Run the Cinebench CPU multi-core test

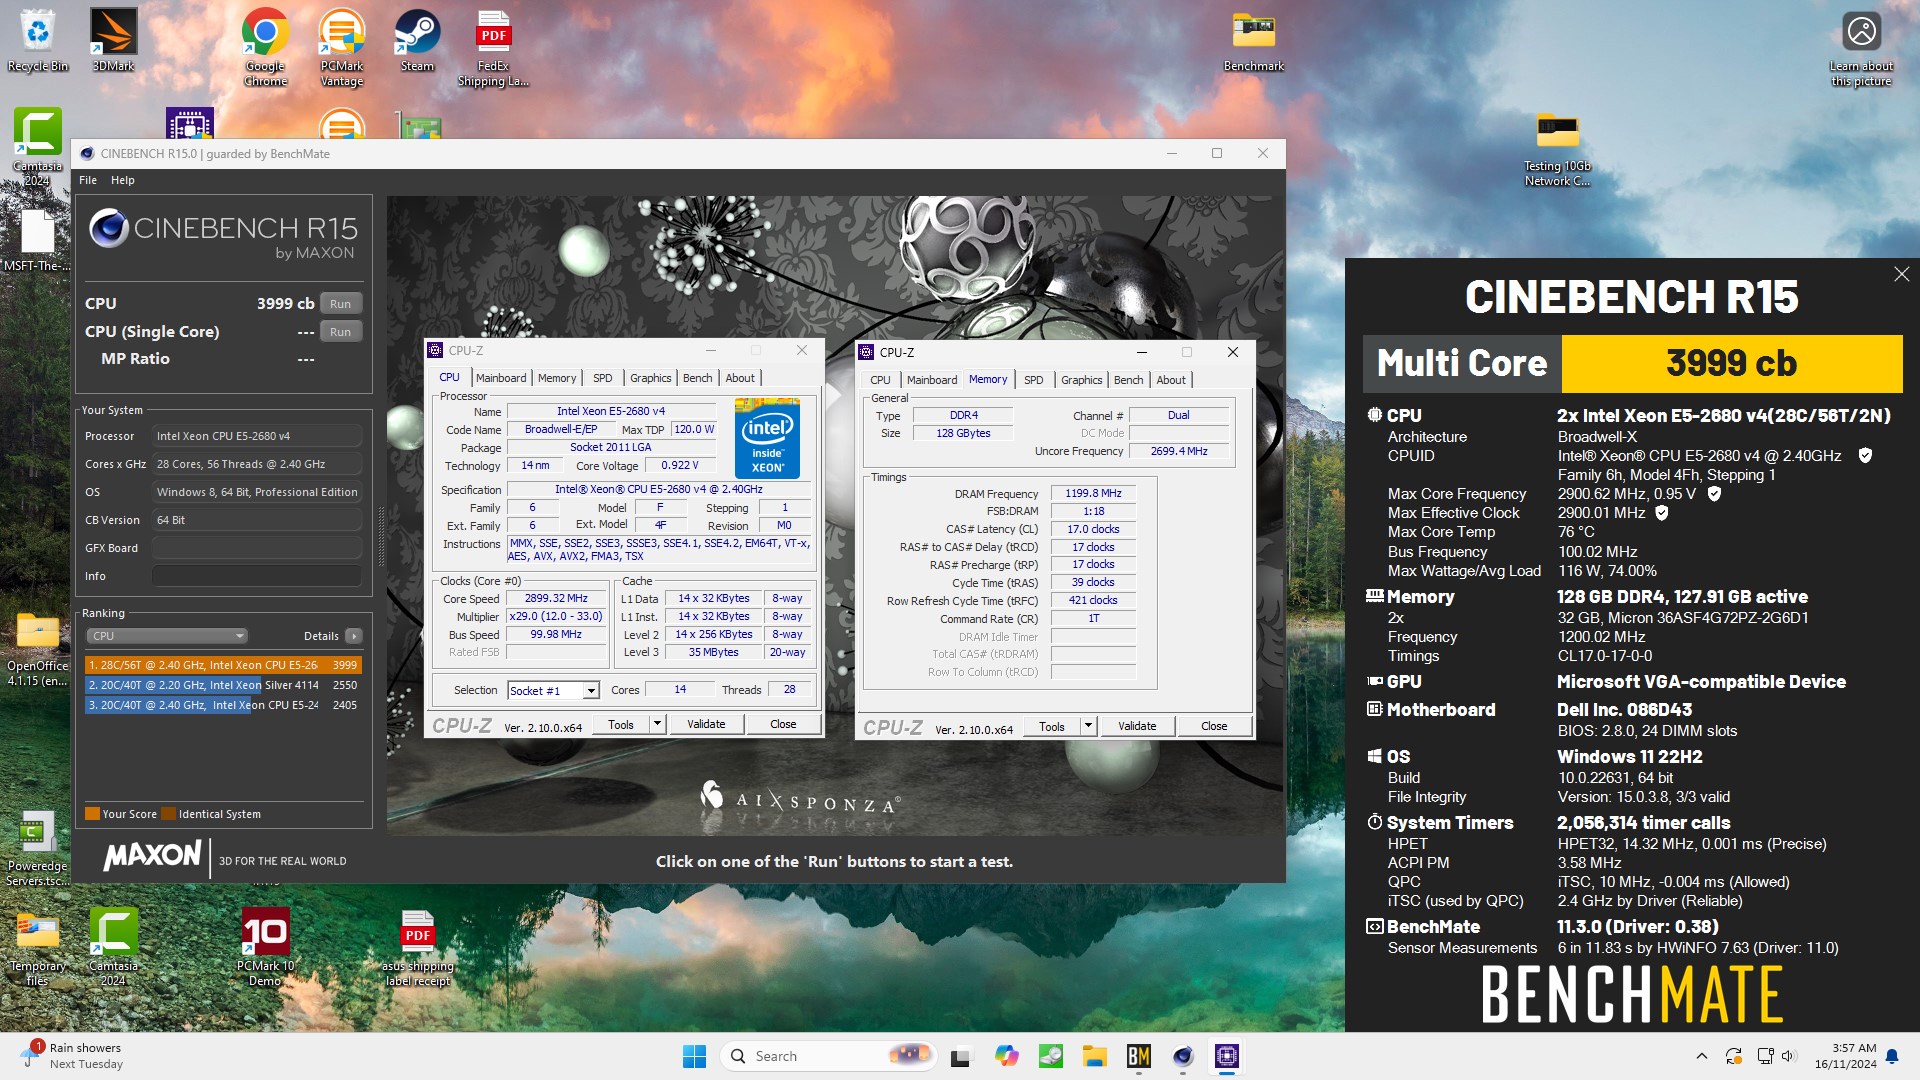click(341, 303)
